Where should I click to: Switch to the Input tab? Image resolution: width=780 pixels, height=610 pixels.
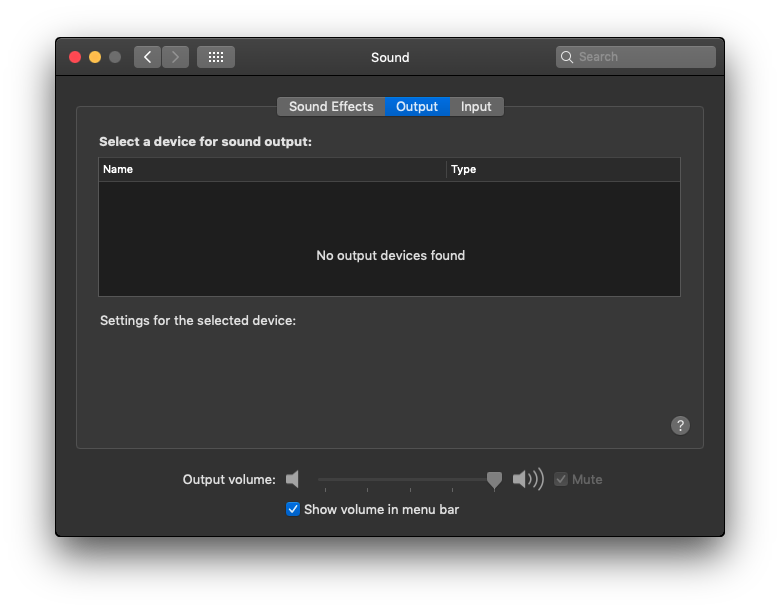(x=476, y=106)
